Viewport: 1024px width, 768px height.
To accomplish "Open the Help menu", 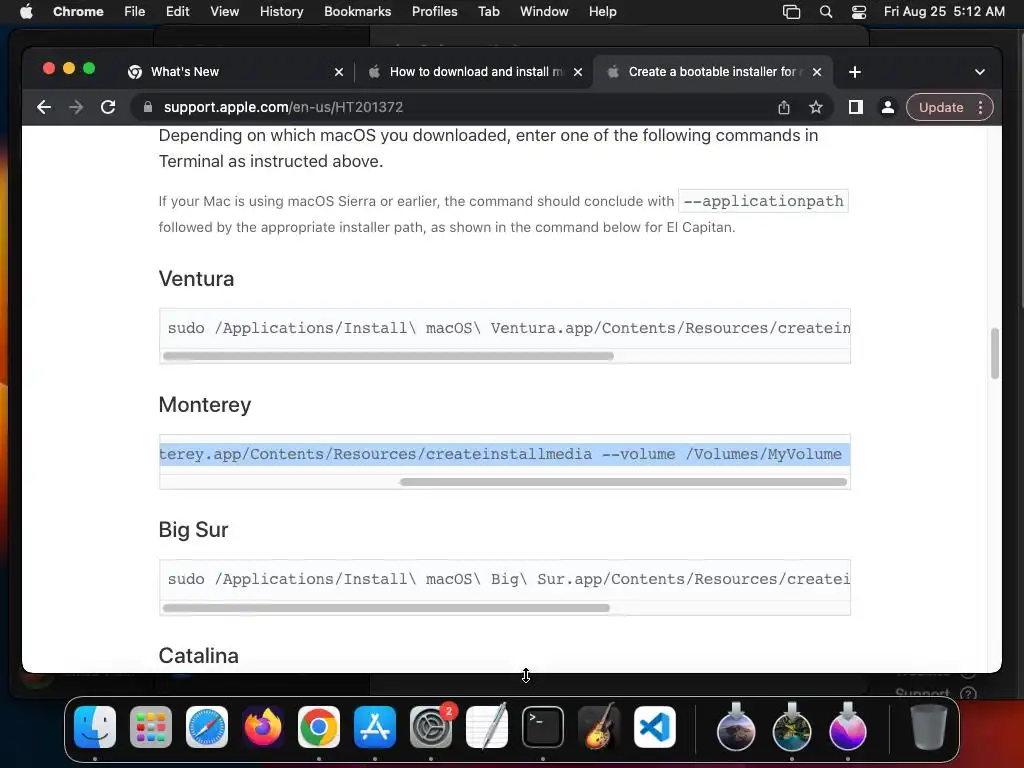I will [x=602, y=11].
